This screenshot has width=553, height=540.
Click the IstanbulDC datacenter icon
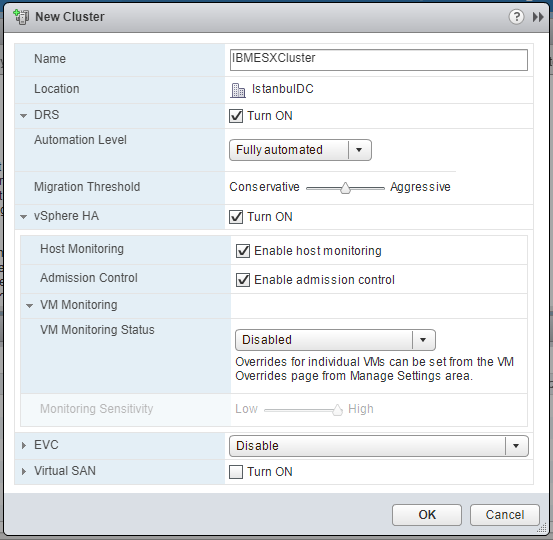click(238, 90)
